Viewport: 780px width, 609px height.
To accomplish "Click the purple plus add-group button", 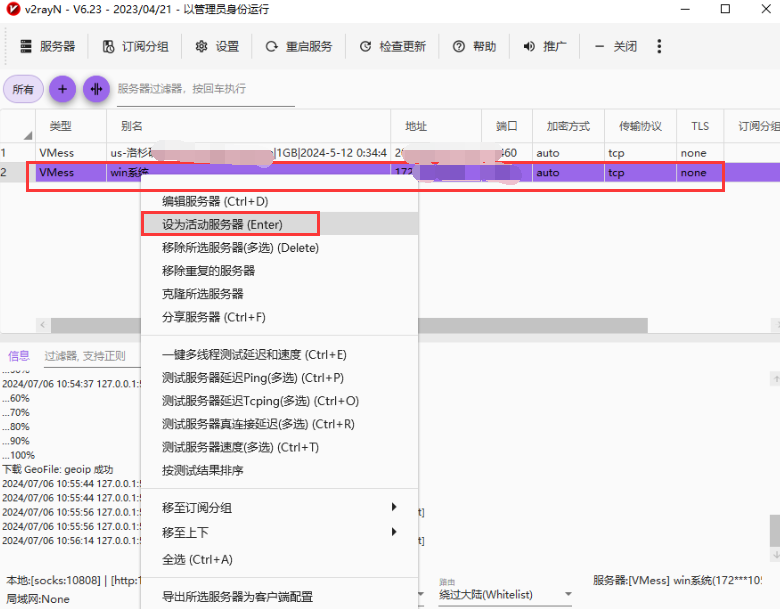I will coord(62,89).
